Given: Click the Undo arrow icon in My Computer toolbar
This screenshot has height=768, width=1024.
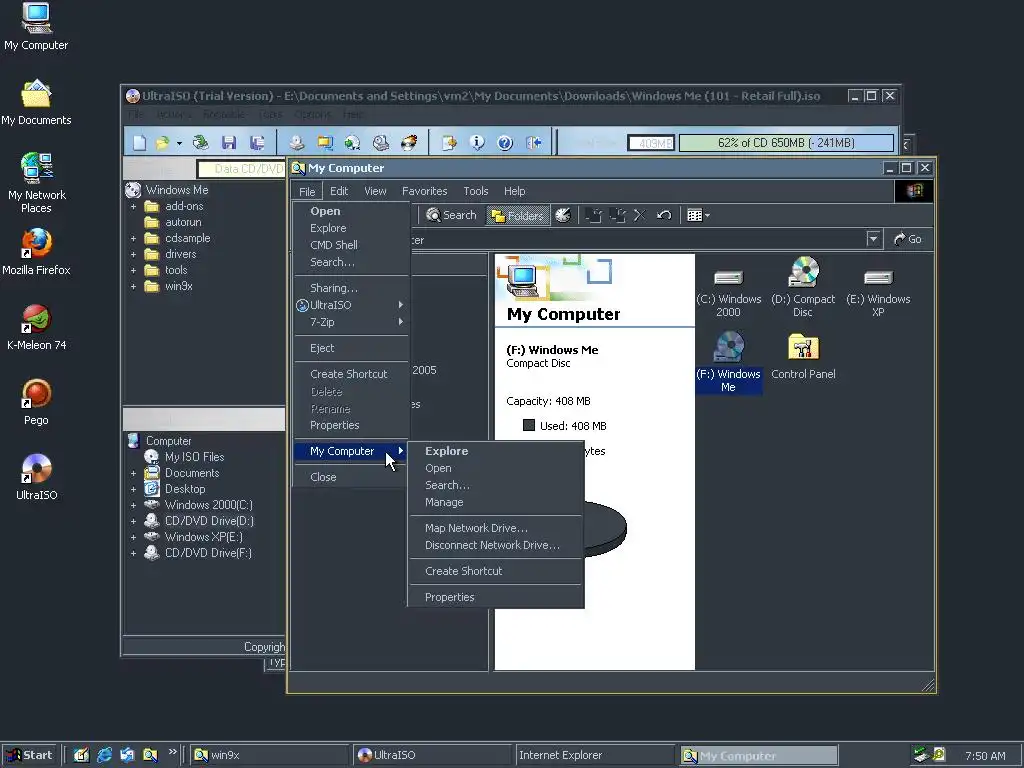Looking at the screenshot, I should 664,215.
